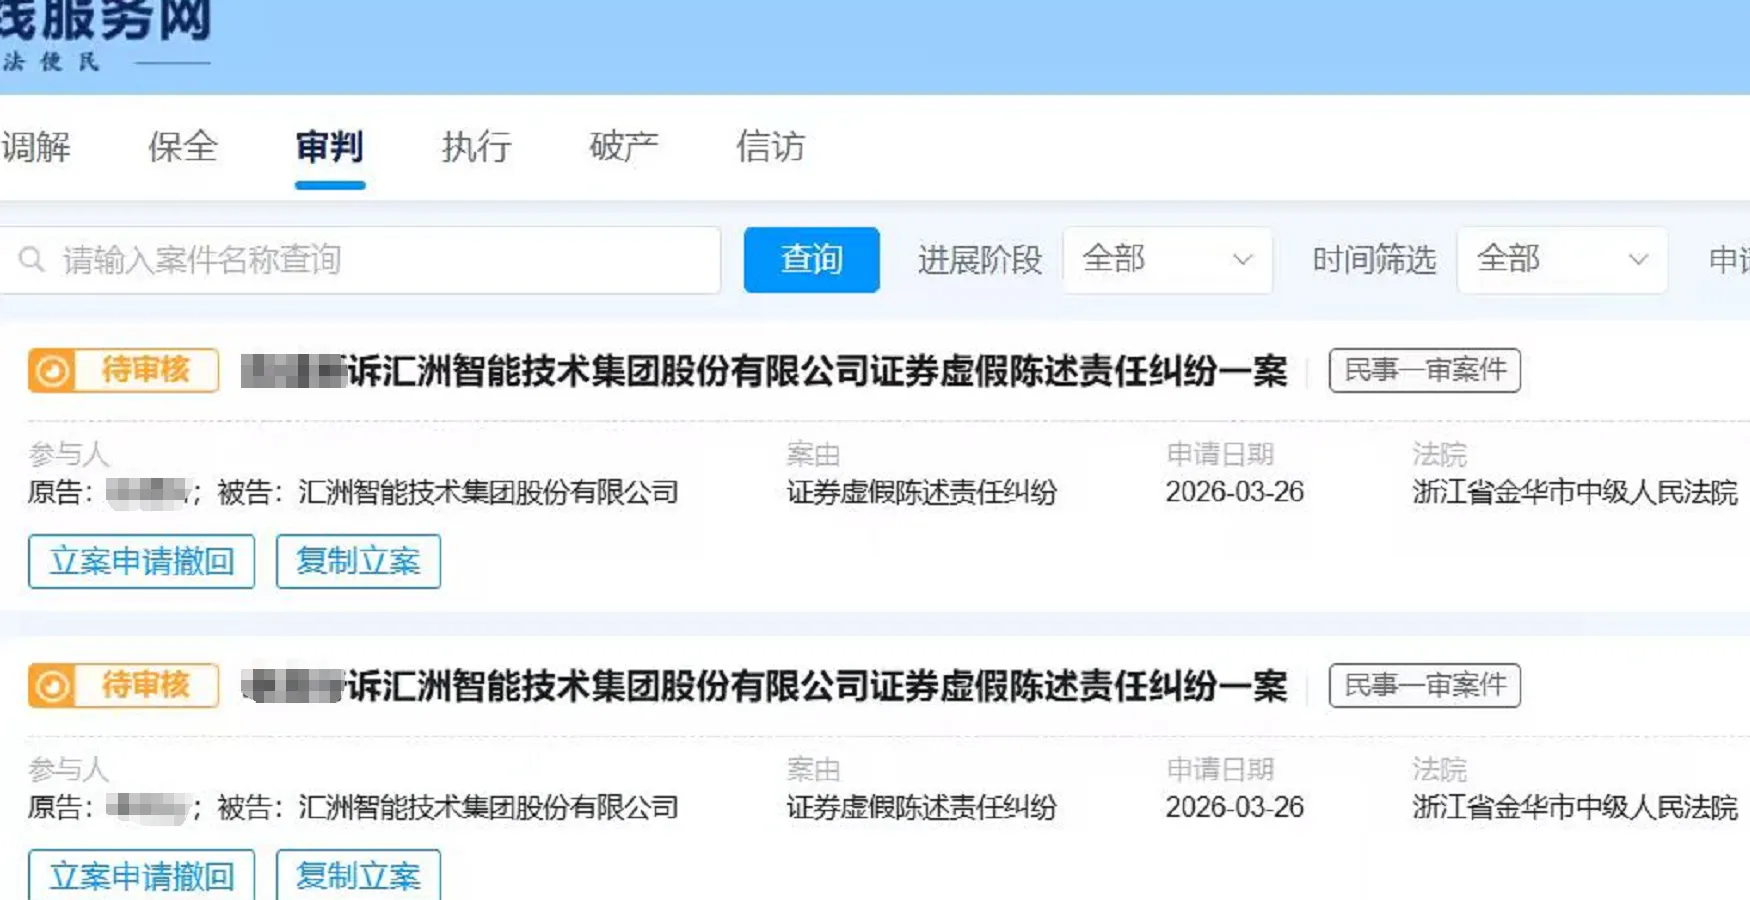Image resolution: width=1750 pixels, height=900 pixels.
Task: Click the 民事一审案件 tag on the first case
Action: (x=1424, y=370)
